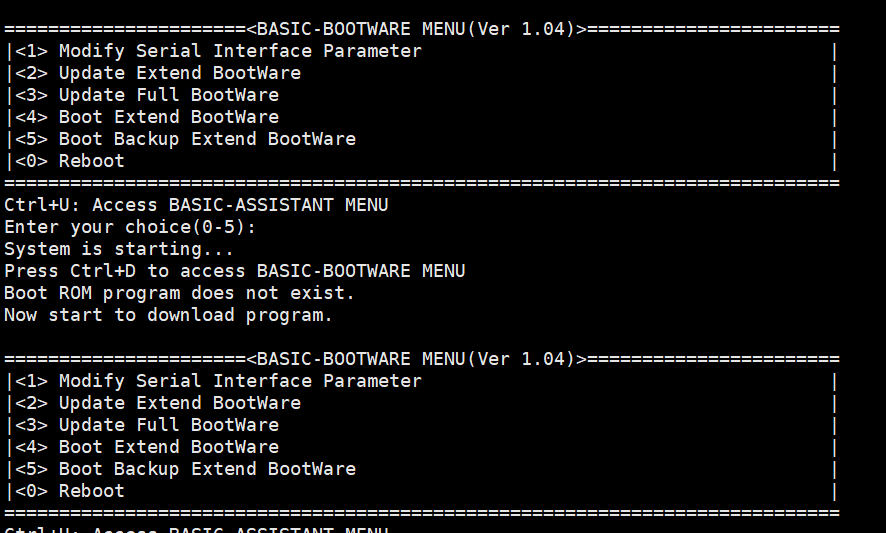Click the Press Ctrl+D to access line
The image size is (886, 533).
coord(234,271)
